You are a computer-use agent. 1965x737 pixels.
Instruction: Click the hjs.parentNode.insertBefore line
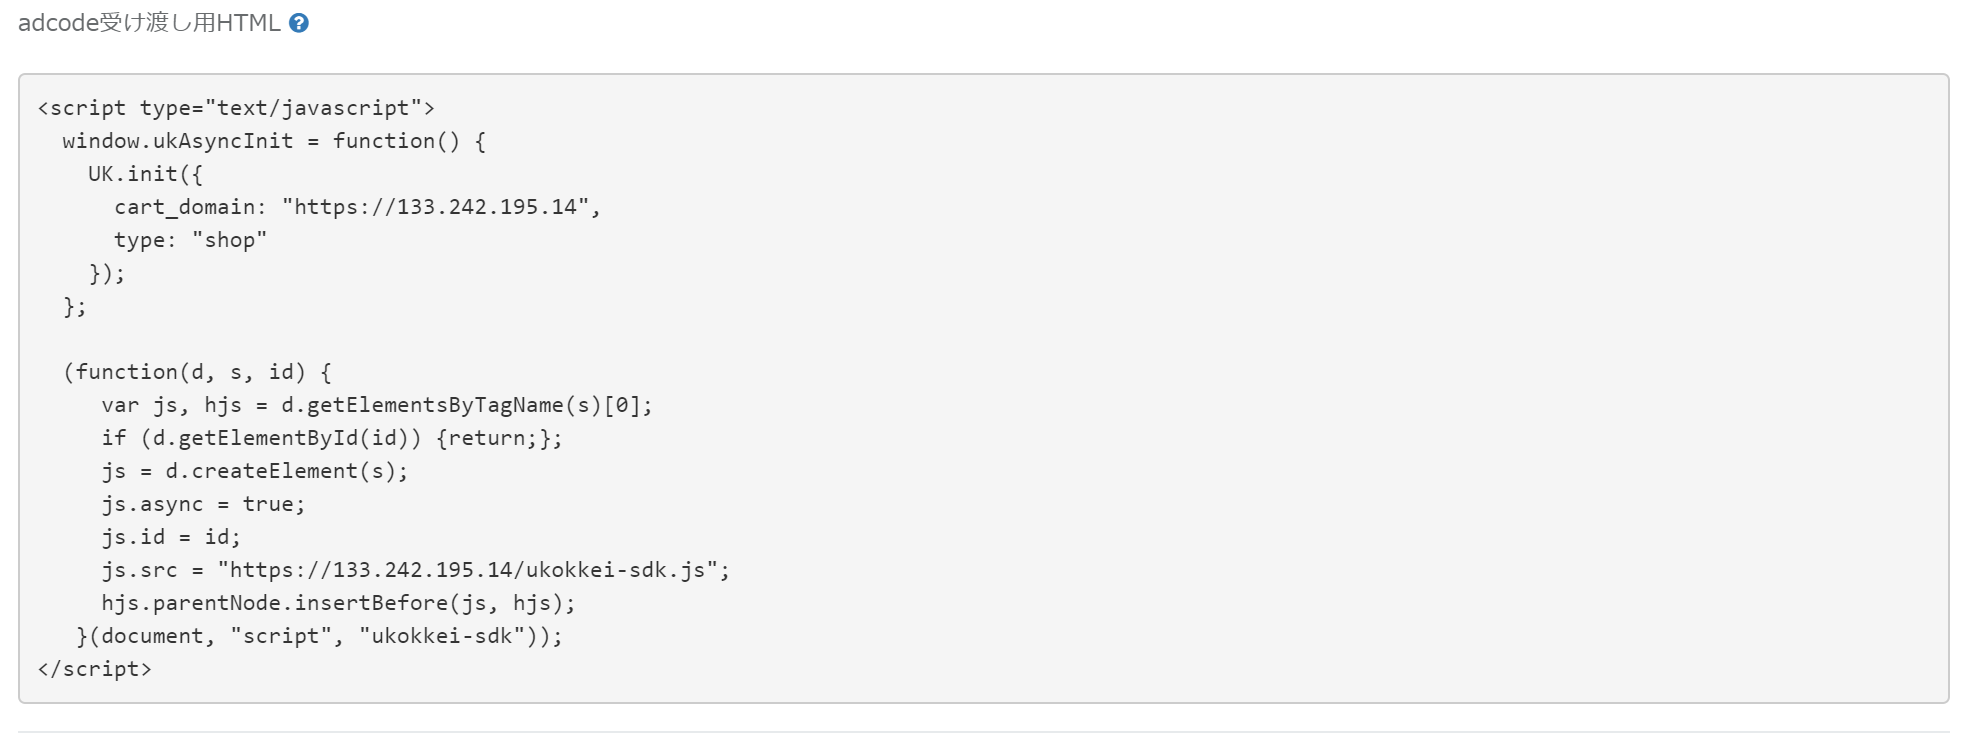coord(338,603)
